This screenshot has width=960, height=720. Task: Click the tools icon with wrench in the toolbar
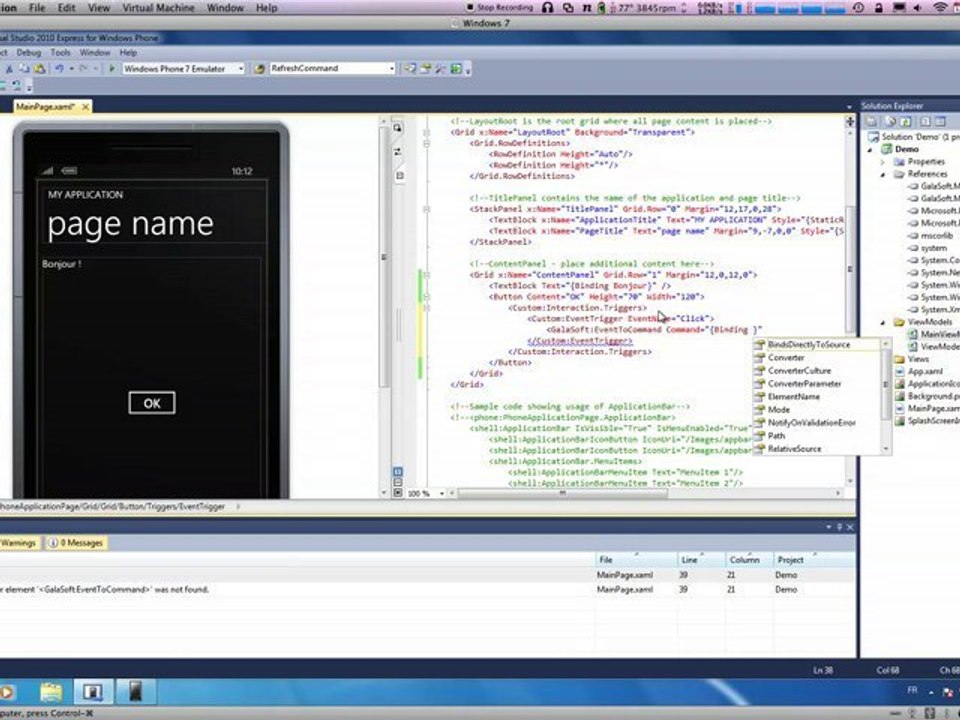[x=440, y=69]
